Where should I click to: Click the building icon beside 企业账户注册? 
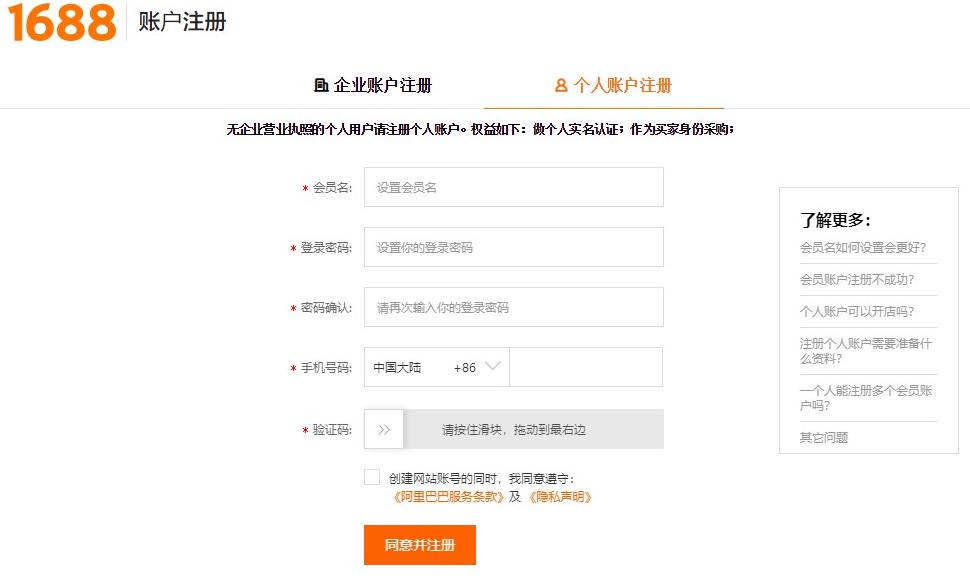(320, 85)
